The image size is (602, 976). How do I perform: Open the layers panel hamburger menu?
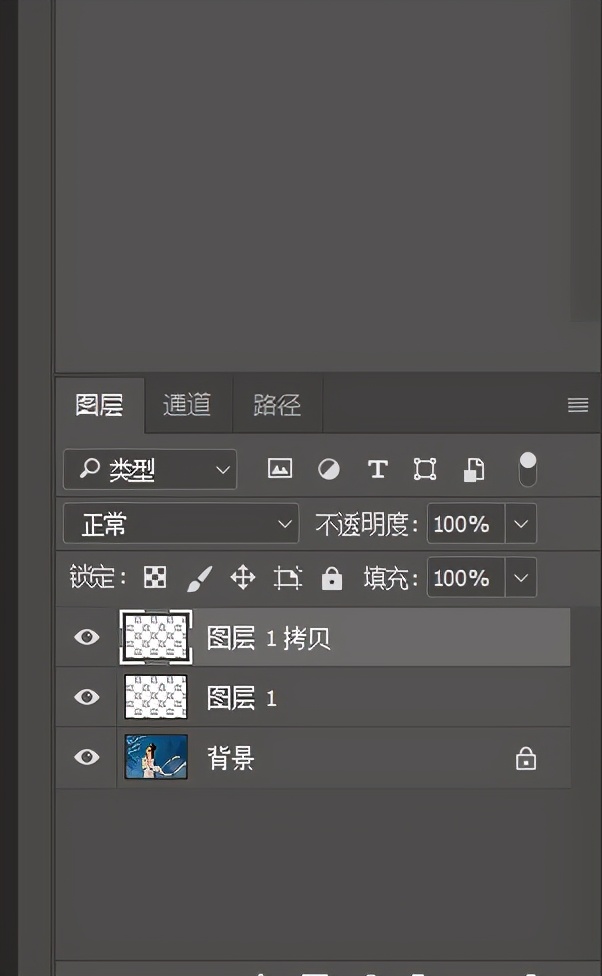[578, 405]
